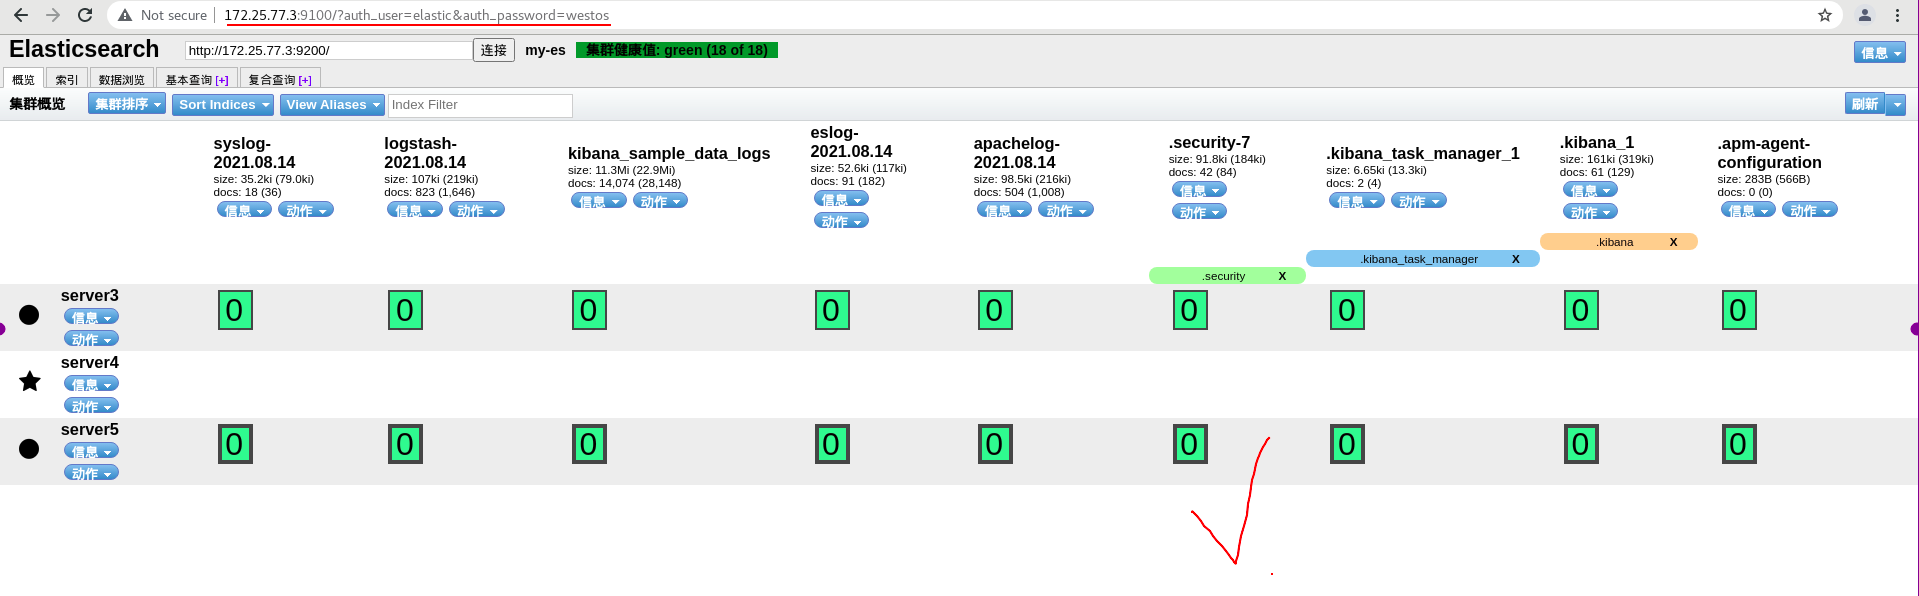Switch to the 数据浏览 browser tab
The width and height of the screenshot is (1919, 596).
pos(121,79)
